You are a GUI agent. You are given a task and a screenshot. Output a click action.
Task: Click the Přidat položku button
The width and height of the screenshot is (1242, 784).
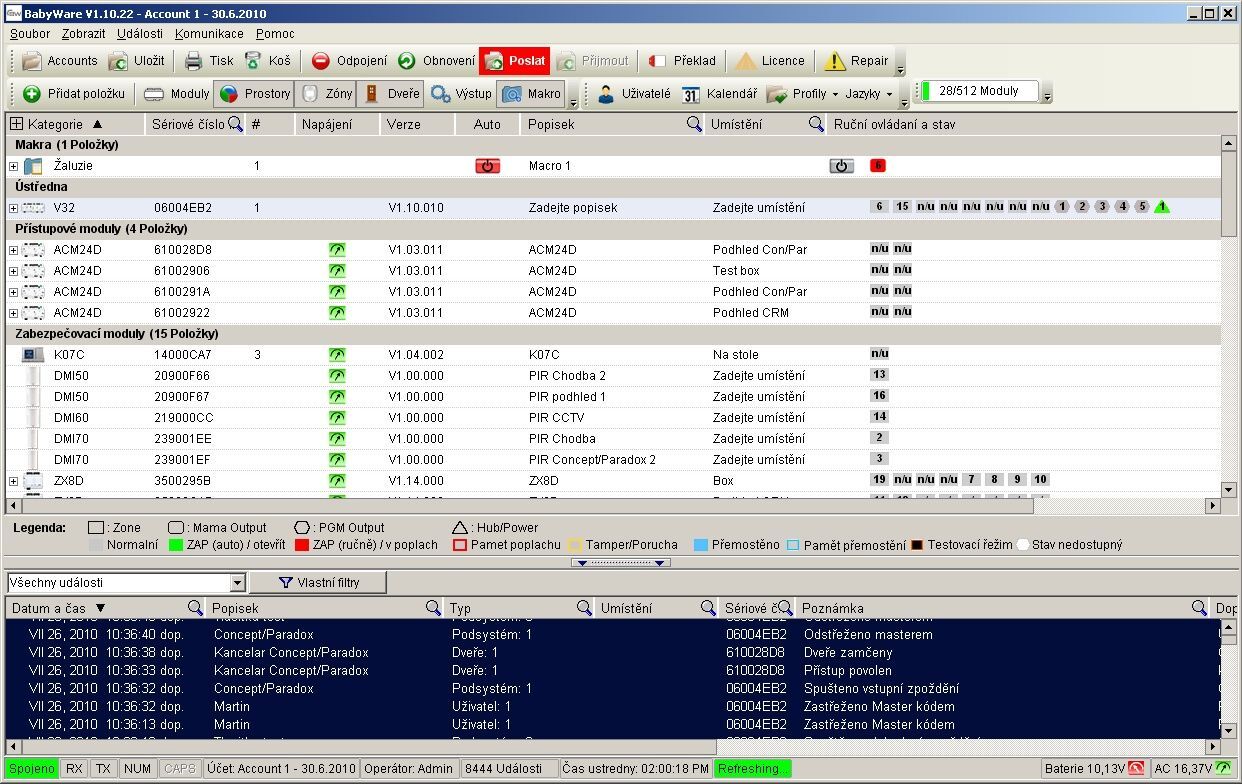click(x=75, y=94)
